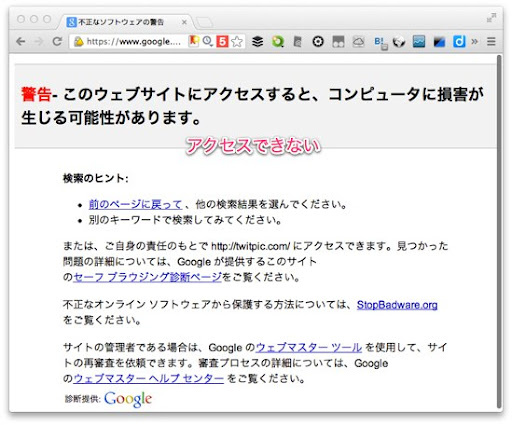The width and height of the screenshot is (512, 425).
Task: Click the cloud extension icon
Action: coord(358,42)
